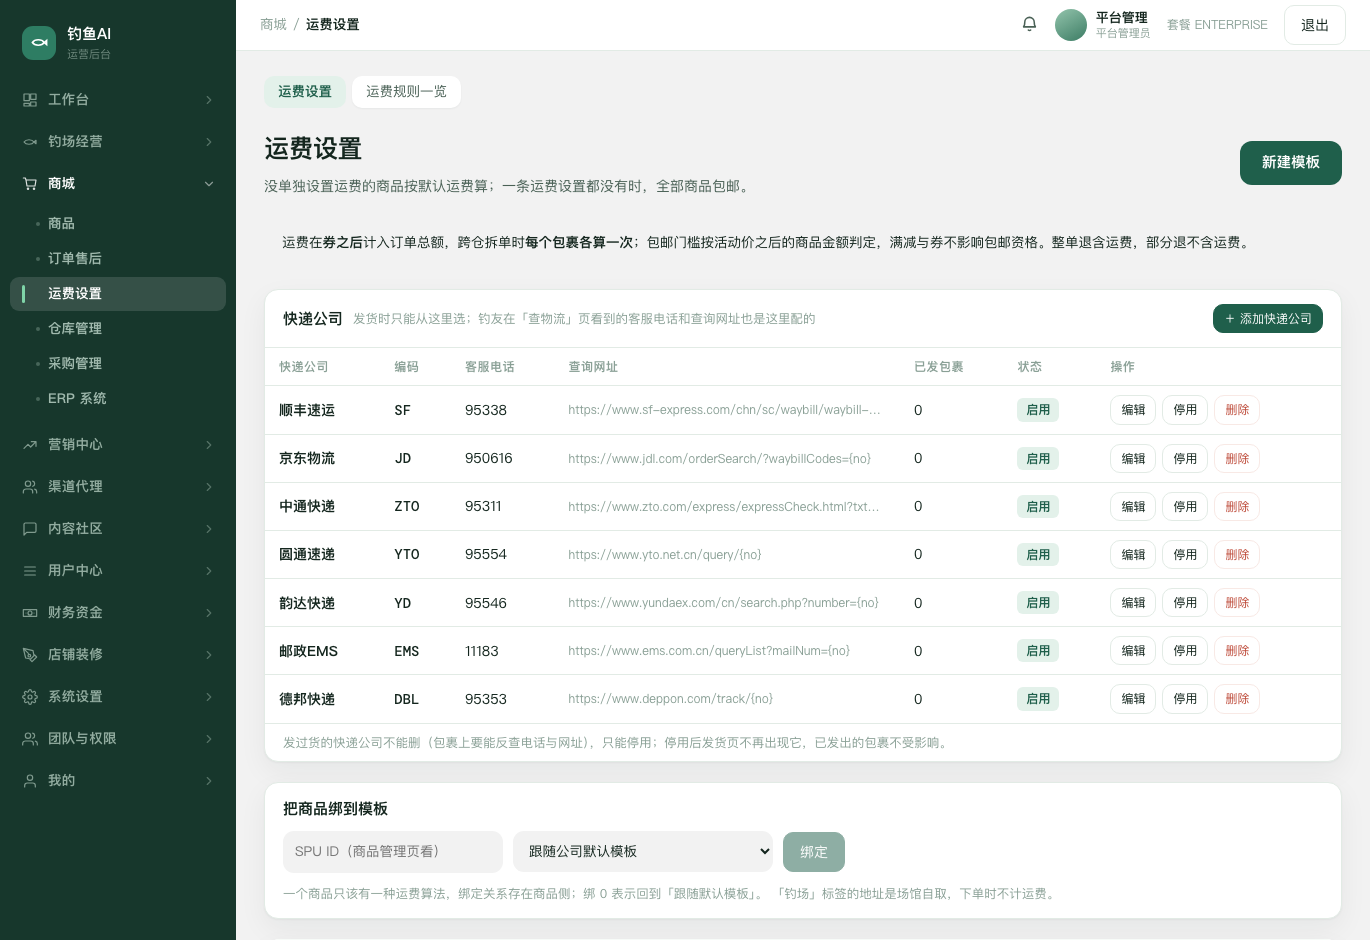This screenshot has height=940, width=1370.
Task: Click the 我的 person icon
Action: [30, 781]
